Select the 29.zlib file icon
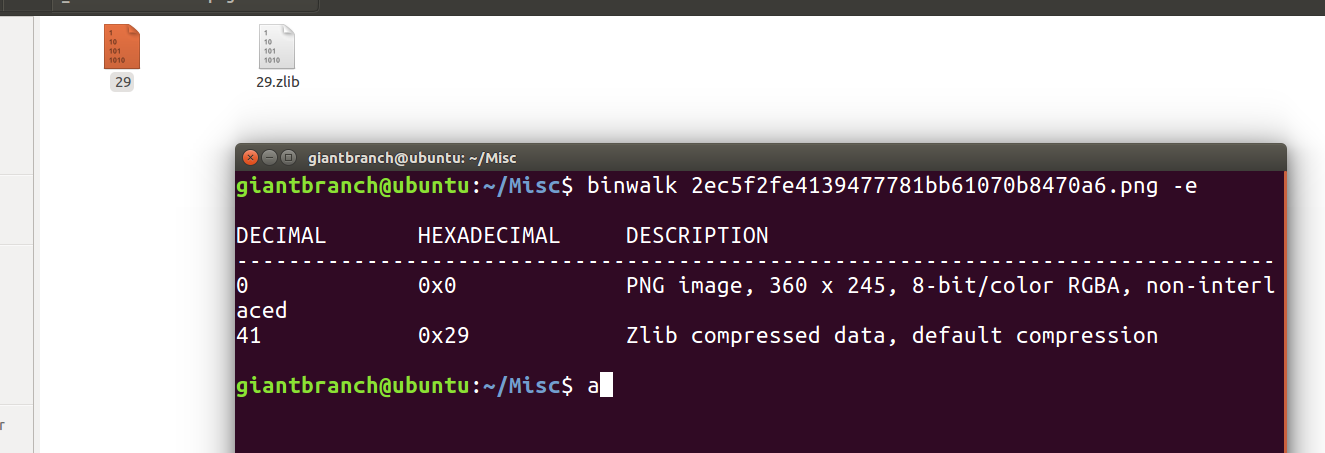The image size is (1325, 453). click(277, 46)
